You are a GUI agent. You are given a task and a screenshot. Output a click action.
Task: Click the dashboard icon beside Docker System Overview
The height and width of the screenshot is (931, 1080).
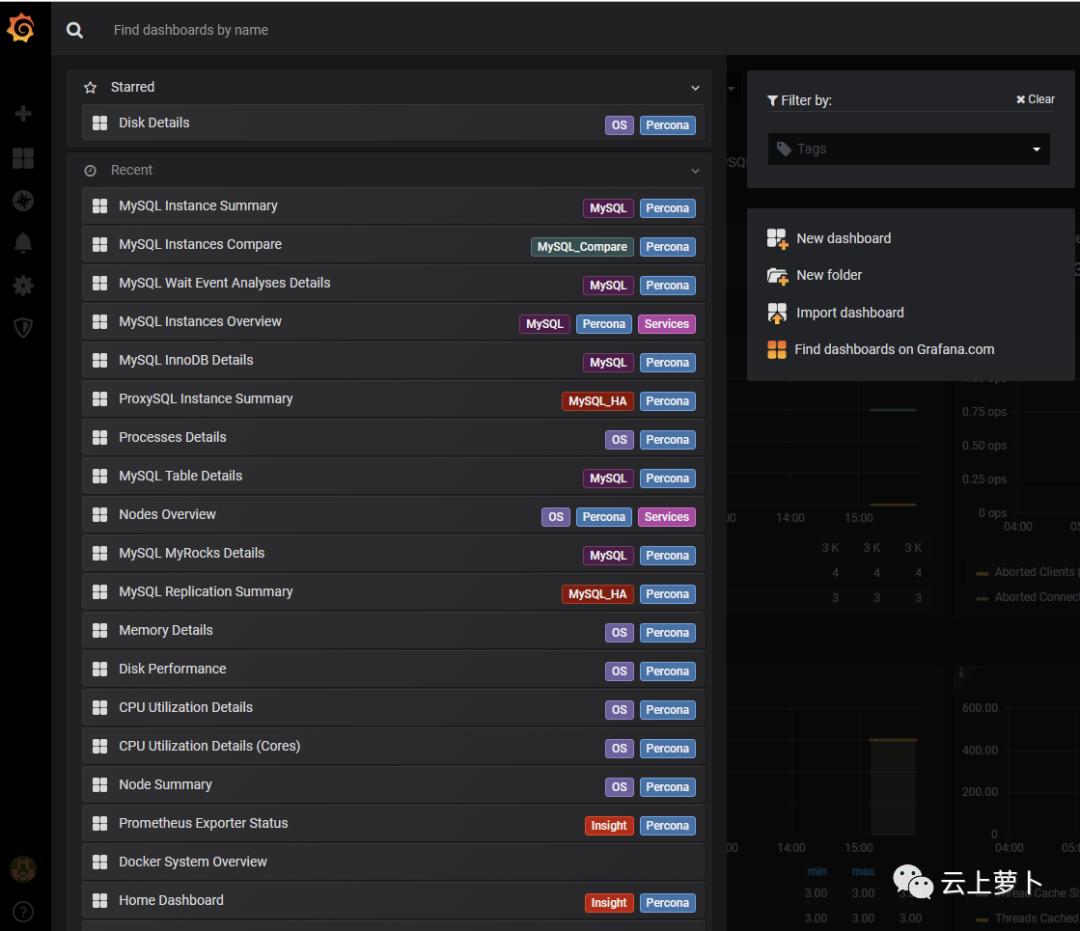[100, 861]
